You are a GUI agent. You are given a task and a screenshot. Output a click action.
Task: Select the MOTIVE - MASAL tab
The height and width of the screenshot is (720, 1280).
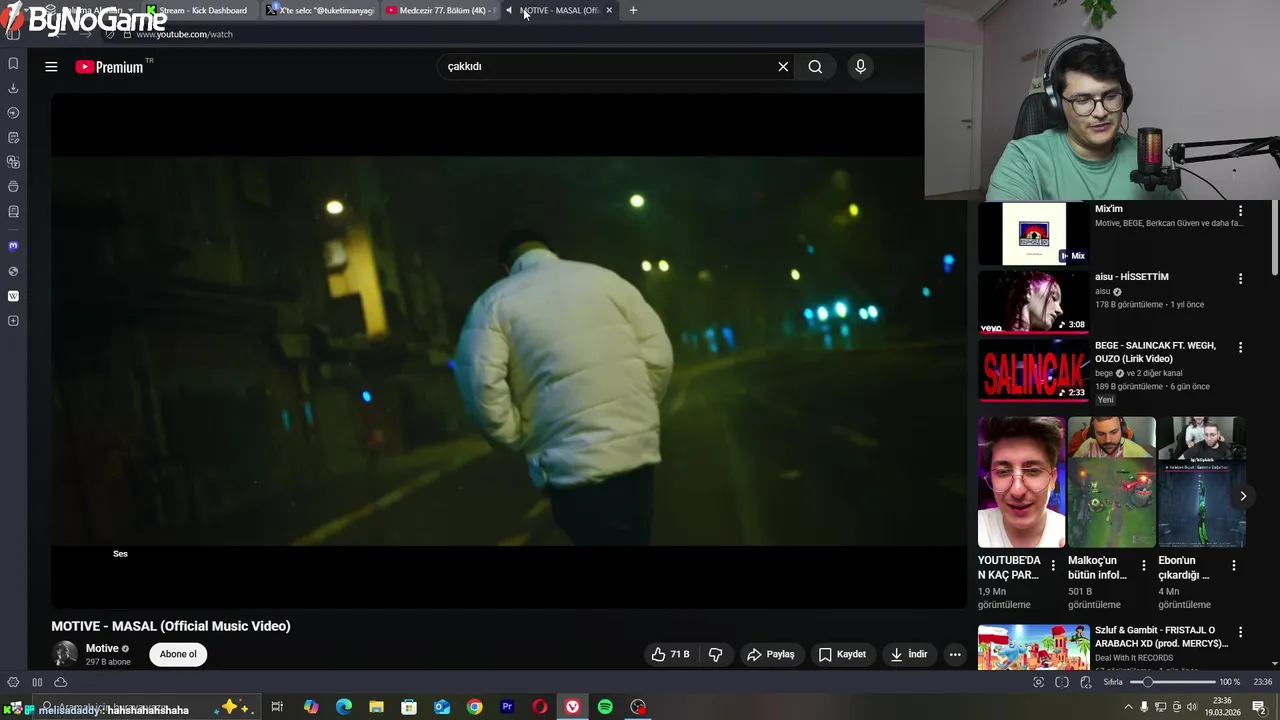tap(560, 10)
